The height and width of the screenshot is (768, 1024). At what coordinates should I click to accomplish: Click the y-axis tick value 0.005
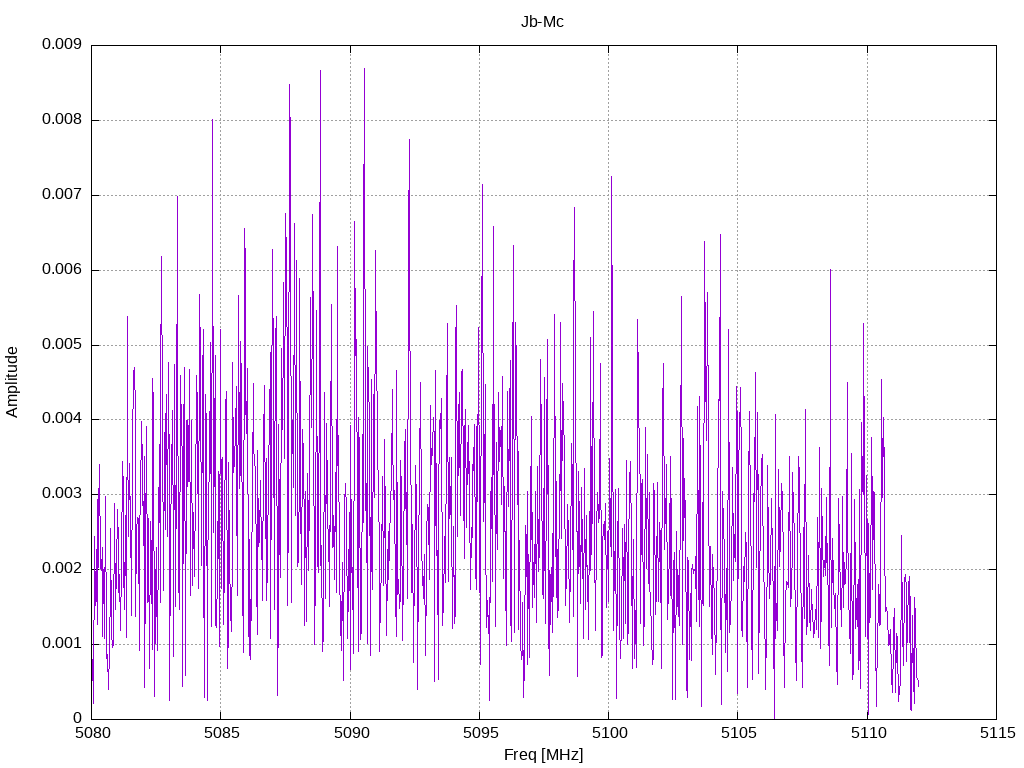(x=62, y=344)
